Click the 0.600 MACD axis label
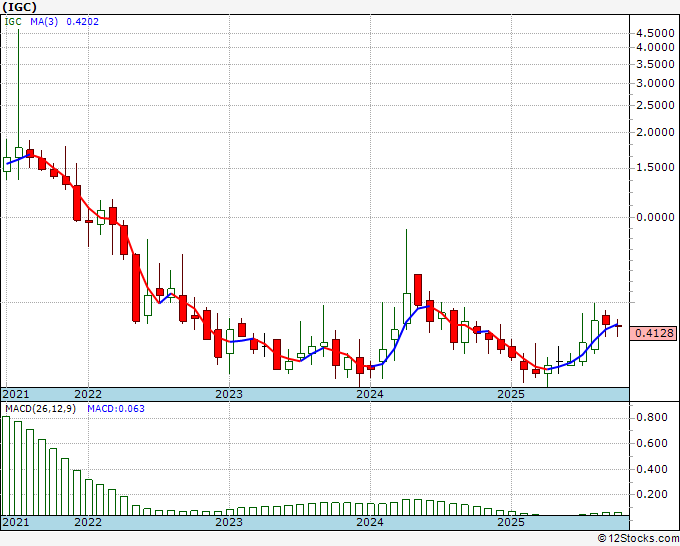This screenshot has height=546, width=680. [x=651, y=443]
